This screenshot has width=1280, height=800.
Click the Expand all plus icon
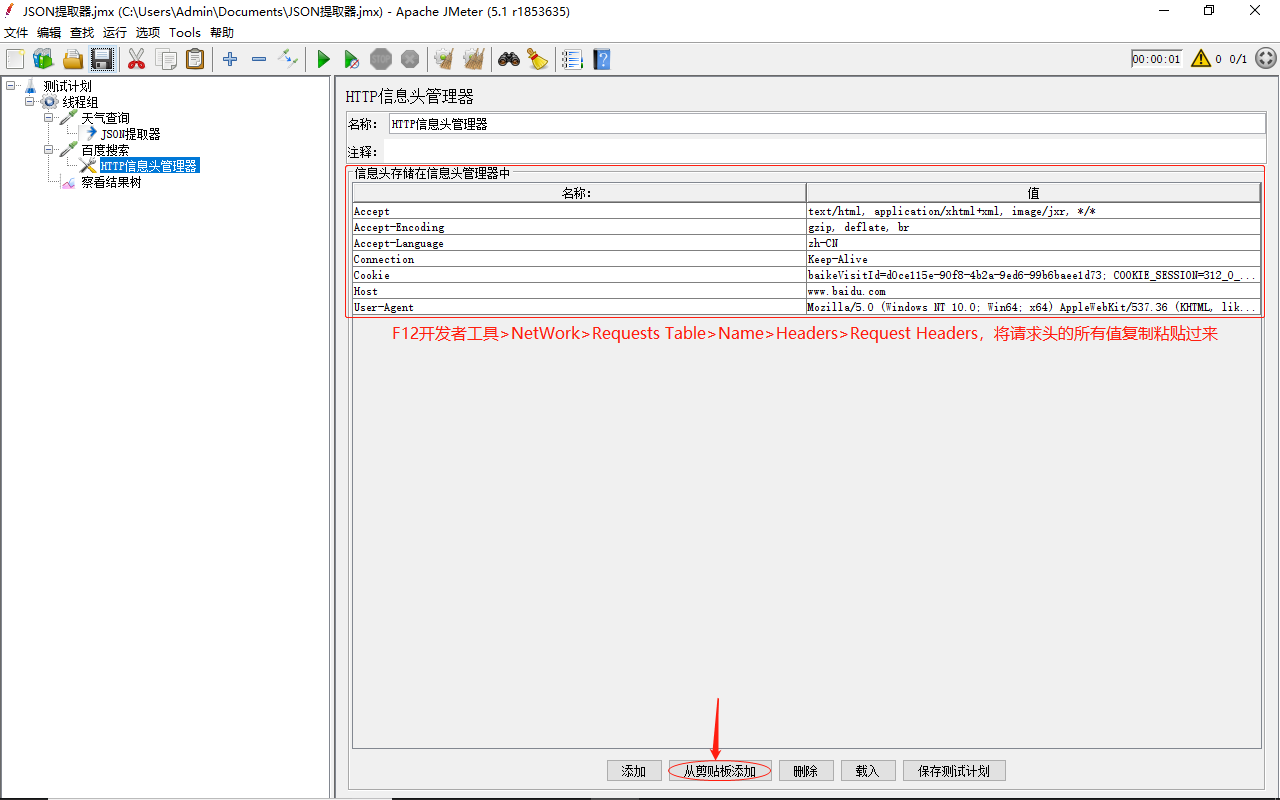[x=230, y=59]
